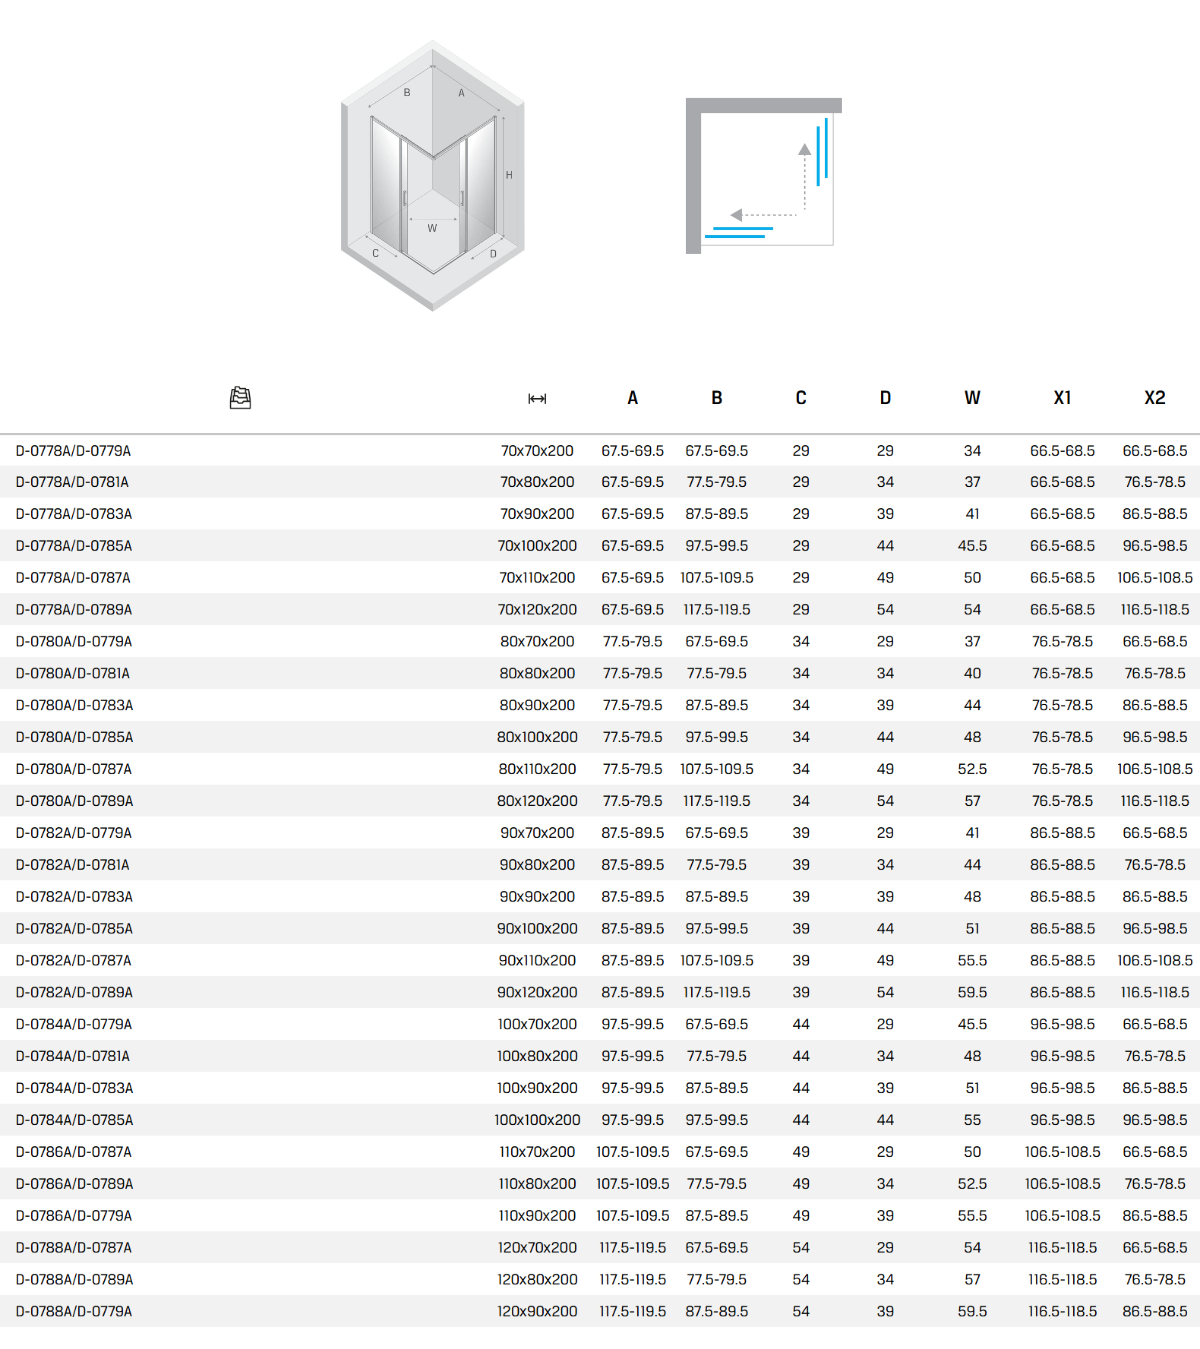Click the left-pointing gray arrow in door diagram
This screenshot has height=1349, width=1200.
737,215
